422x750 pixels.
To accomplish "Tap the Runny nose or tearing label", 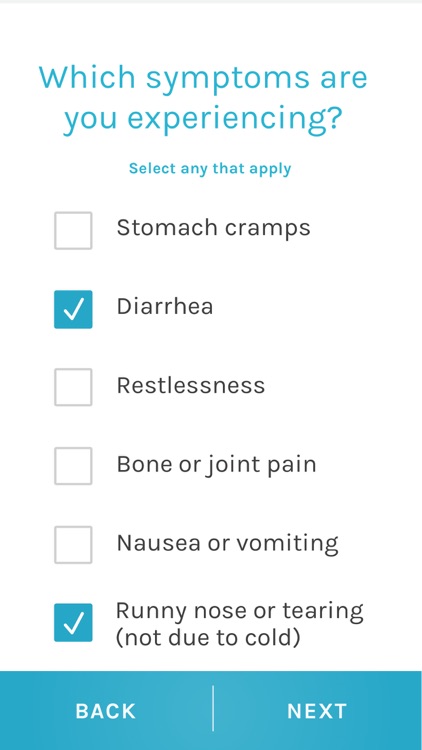I will coord(239,624).
